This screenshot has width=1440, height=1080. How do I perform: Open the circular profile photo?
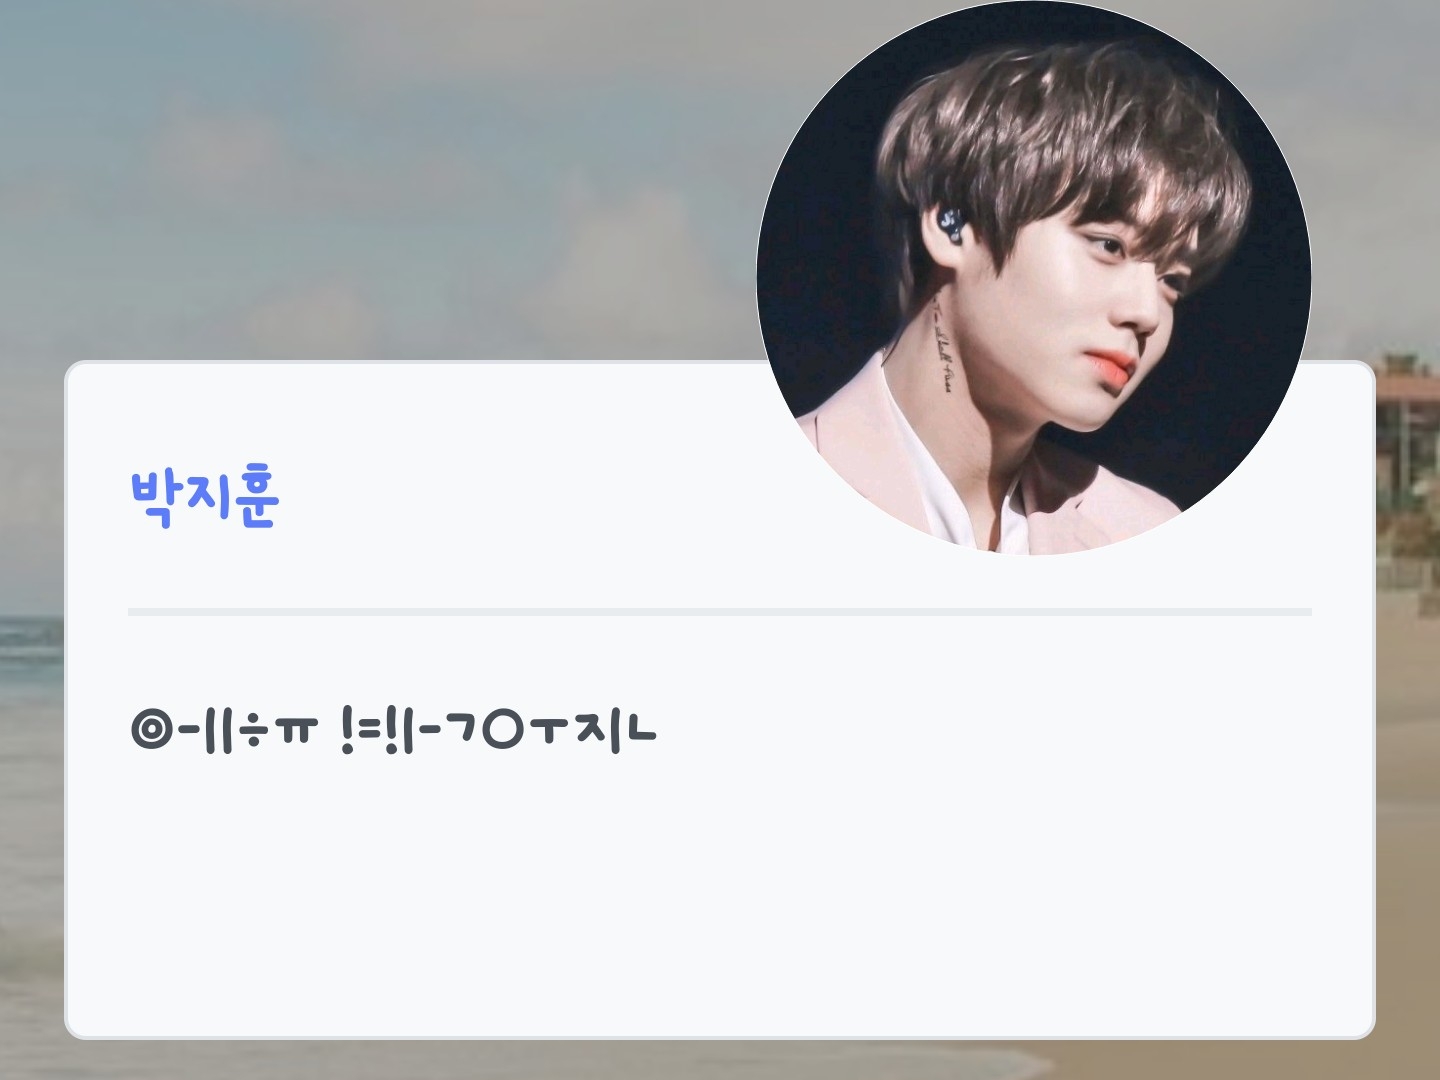(1033, 277)
